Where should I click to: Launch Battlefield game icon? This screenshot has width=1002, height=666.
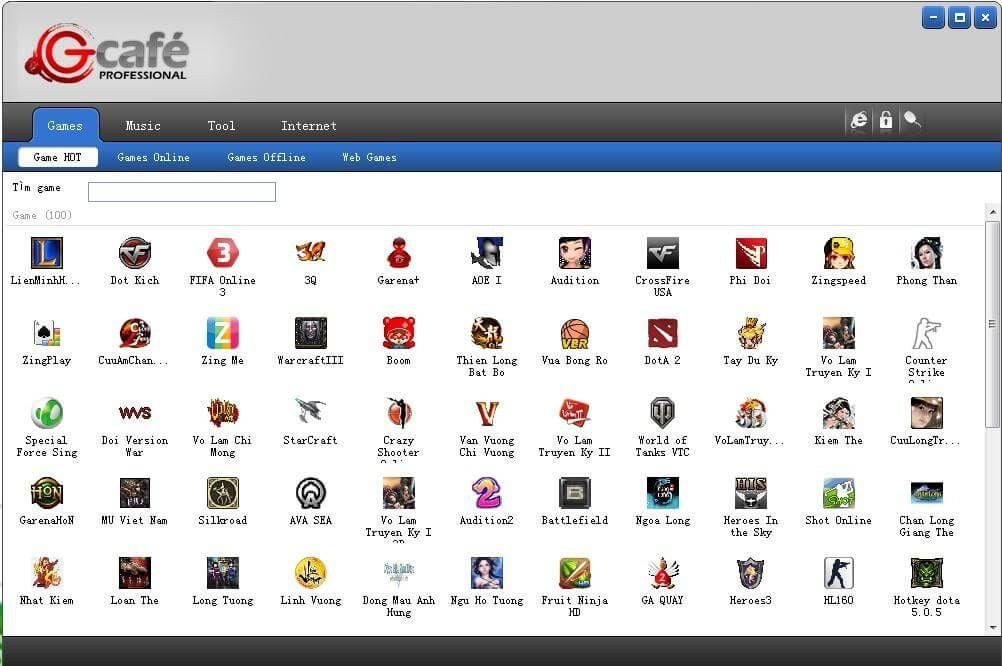point(574,493)
